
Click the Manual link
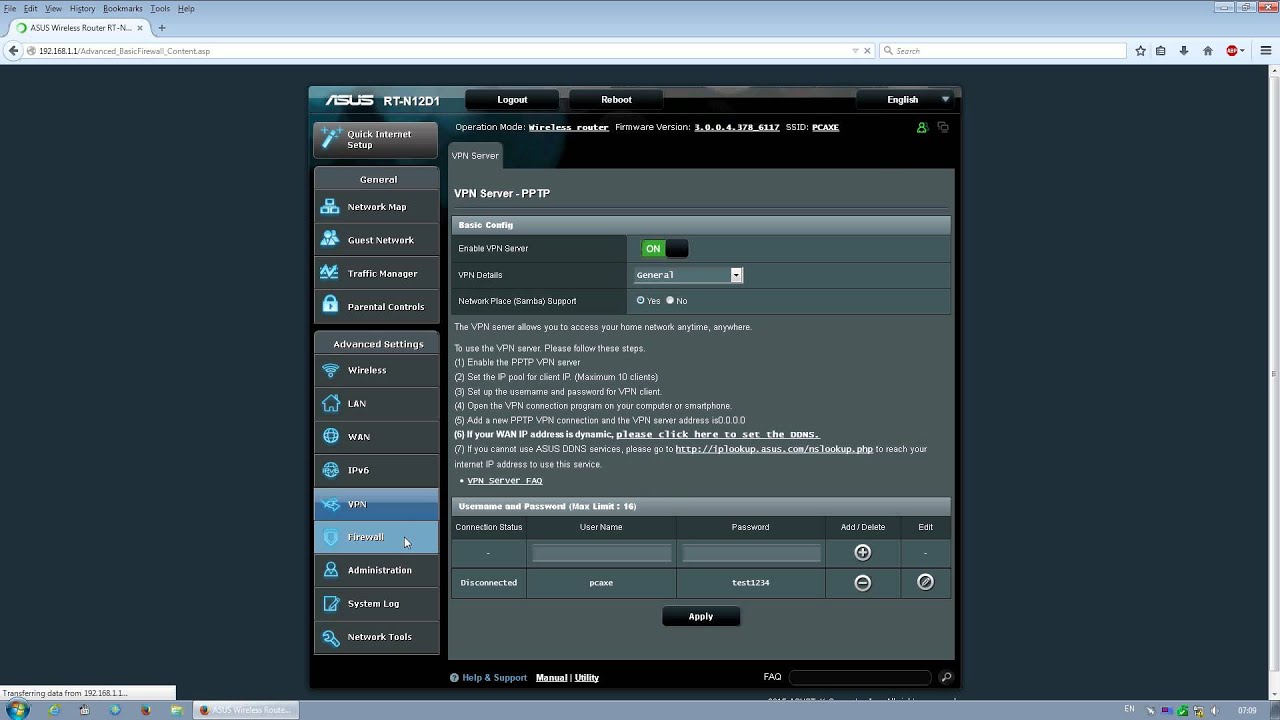pyautogui.click(x=551, y=678)
